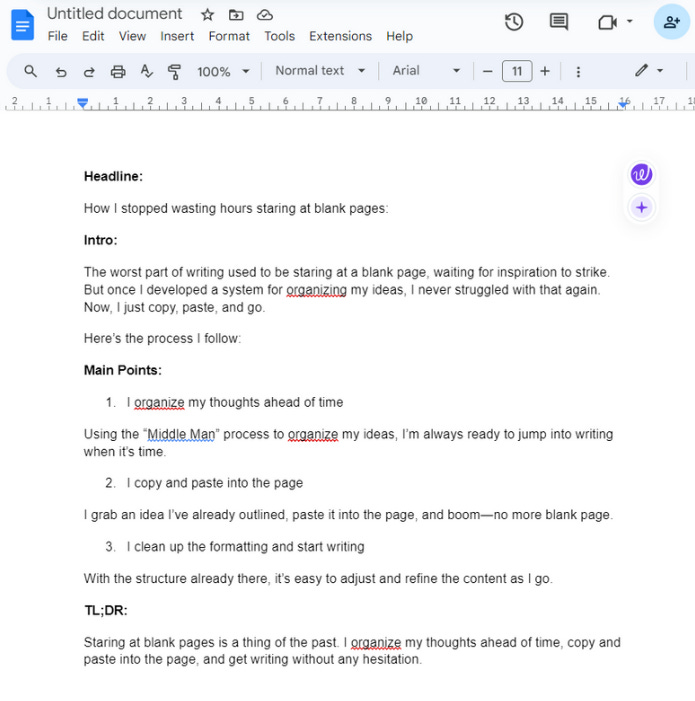Undo last action
The image size is (695, 701).
coord(61,72)
